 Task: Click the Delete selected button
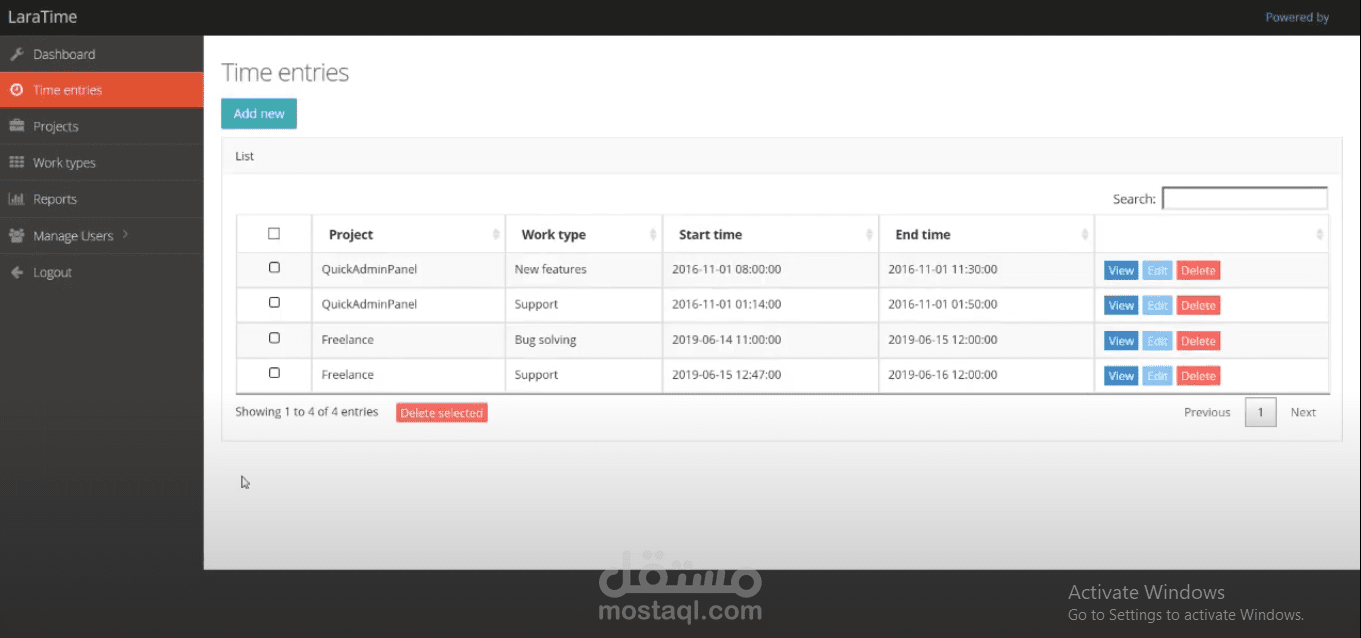click(441, 413)
